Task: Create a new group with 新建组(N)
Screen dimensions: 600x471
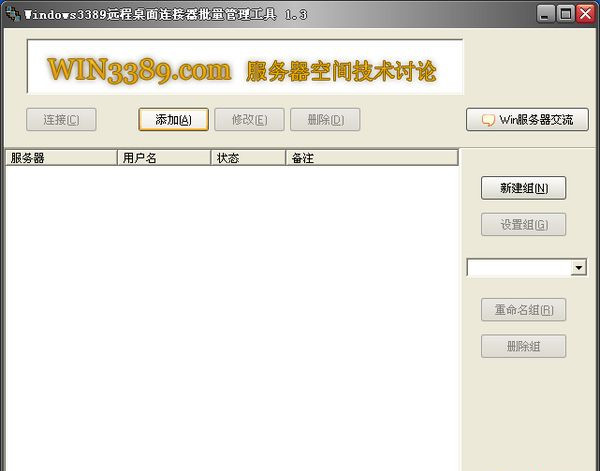Action: point(523,188)
